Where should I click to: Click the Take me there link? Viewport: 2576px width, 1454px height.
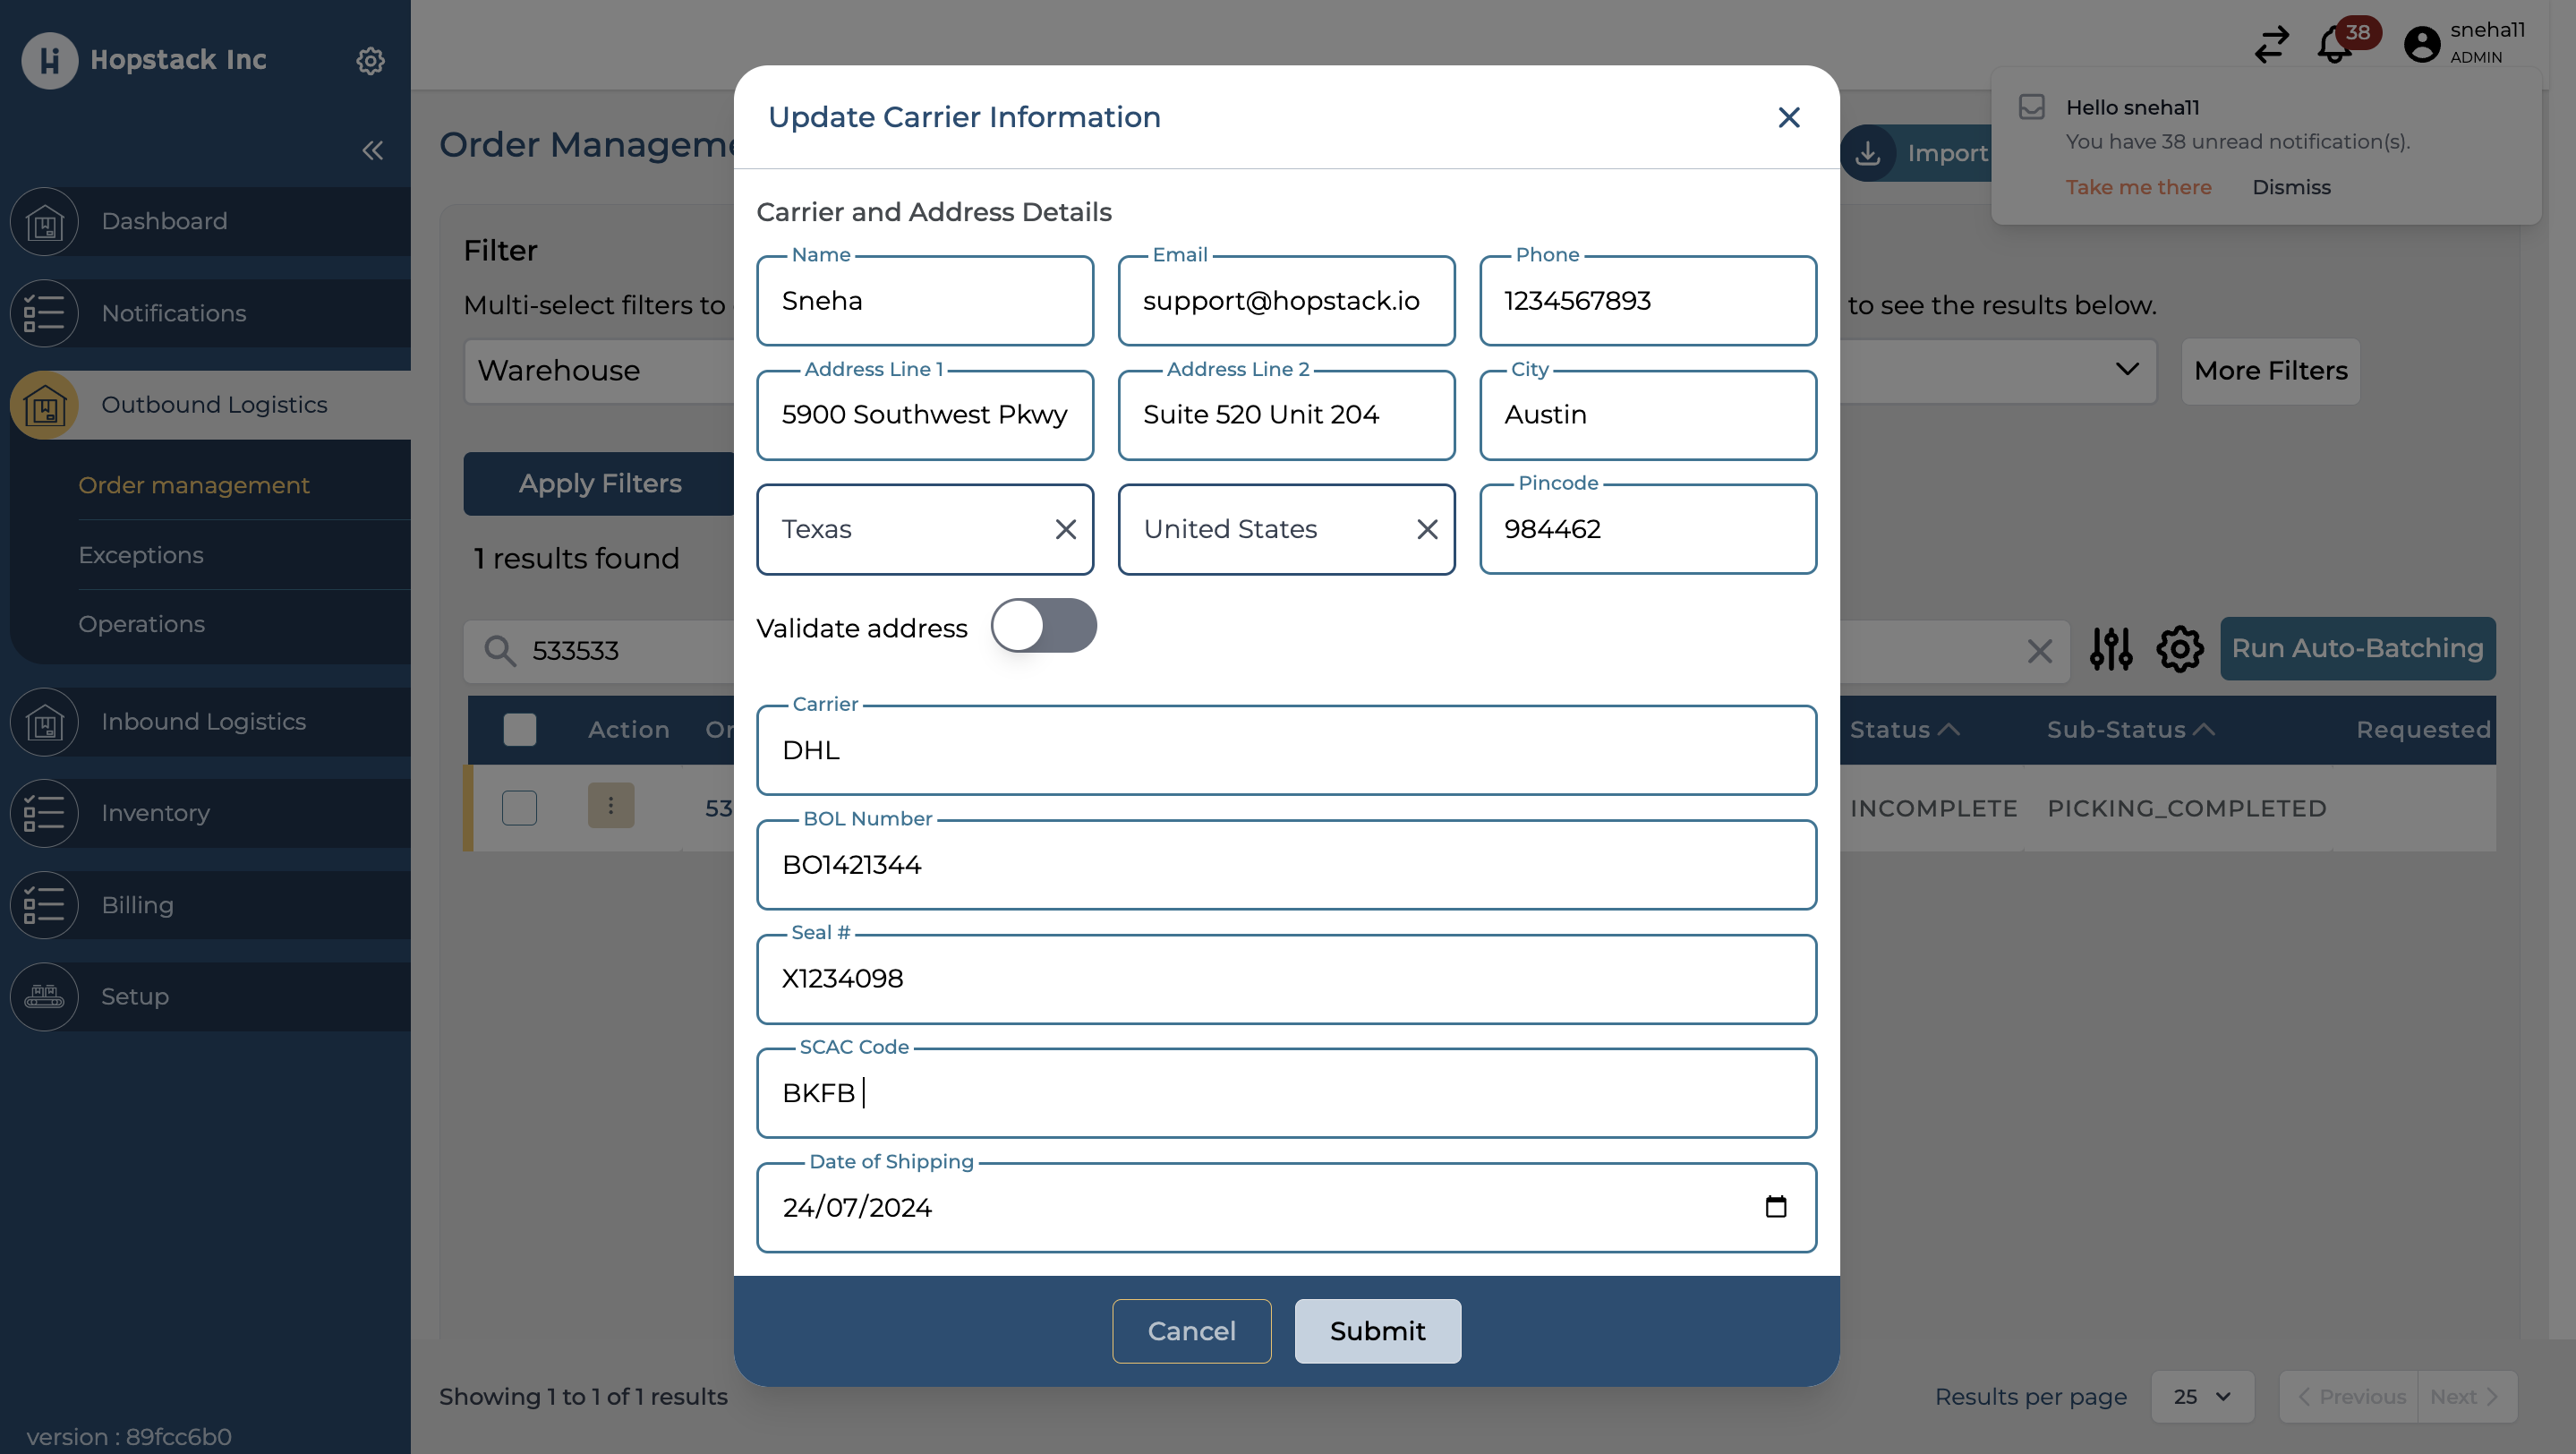click(x=2138, y=187)
